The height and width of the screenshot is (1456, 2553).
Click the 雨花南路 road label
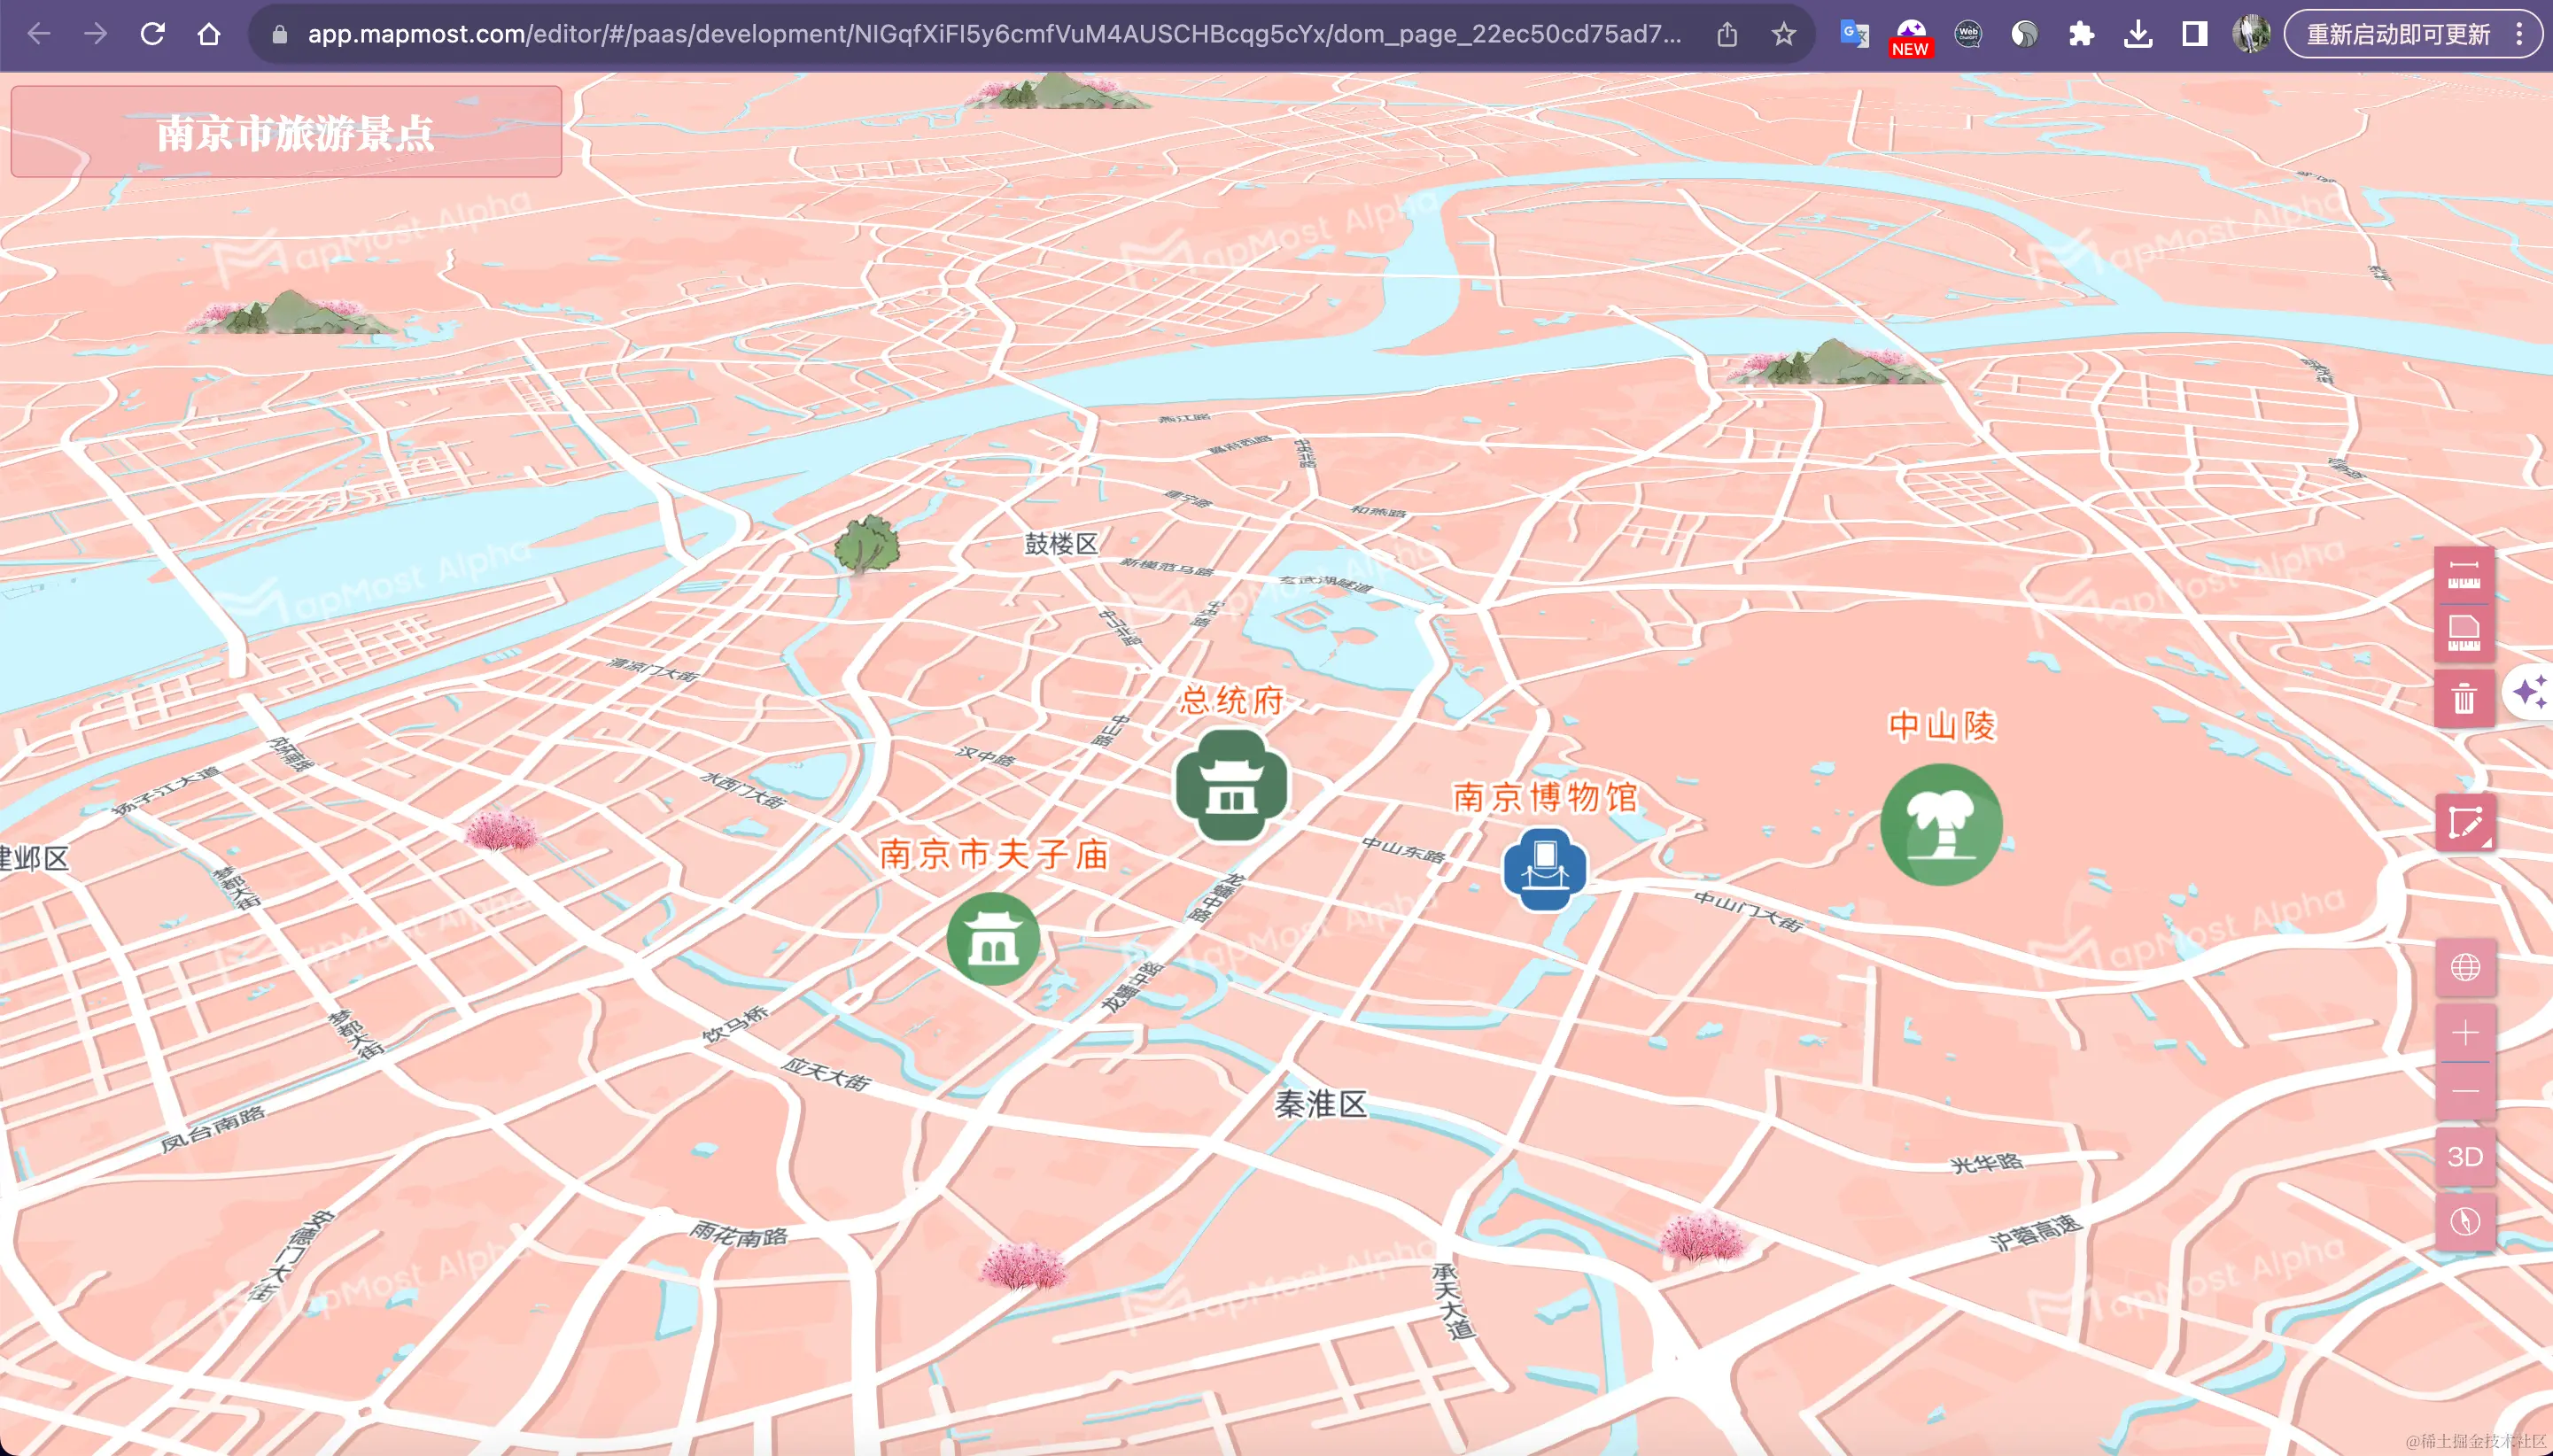tap(739, 1235)
